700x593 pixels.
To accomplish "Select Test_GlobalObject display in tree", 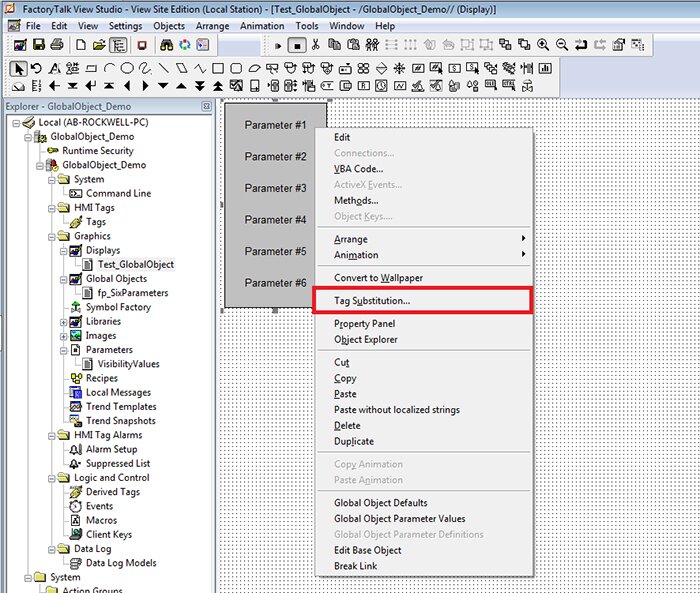I will 136,264.
